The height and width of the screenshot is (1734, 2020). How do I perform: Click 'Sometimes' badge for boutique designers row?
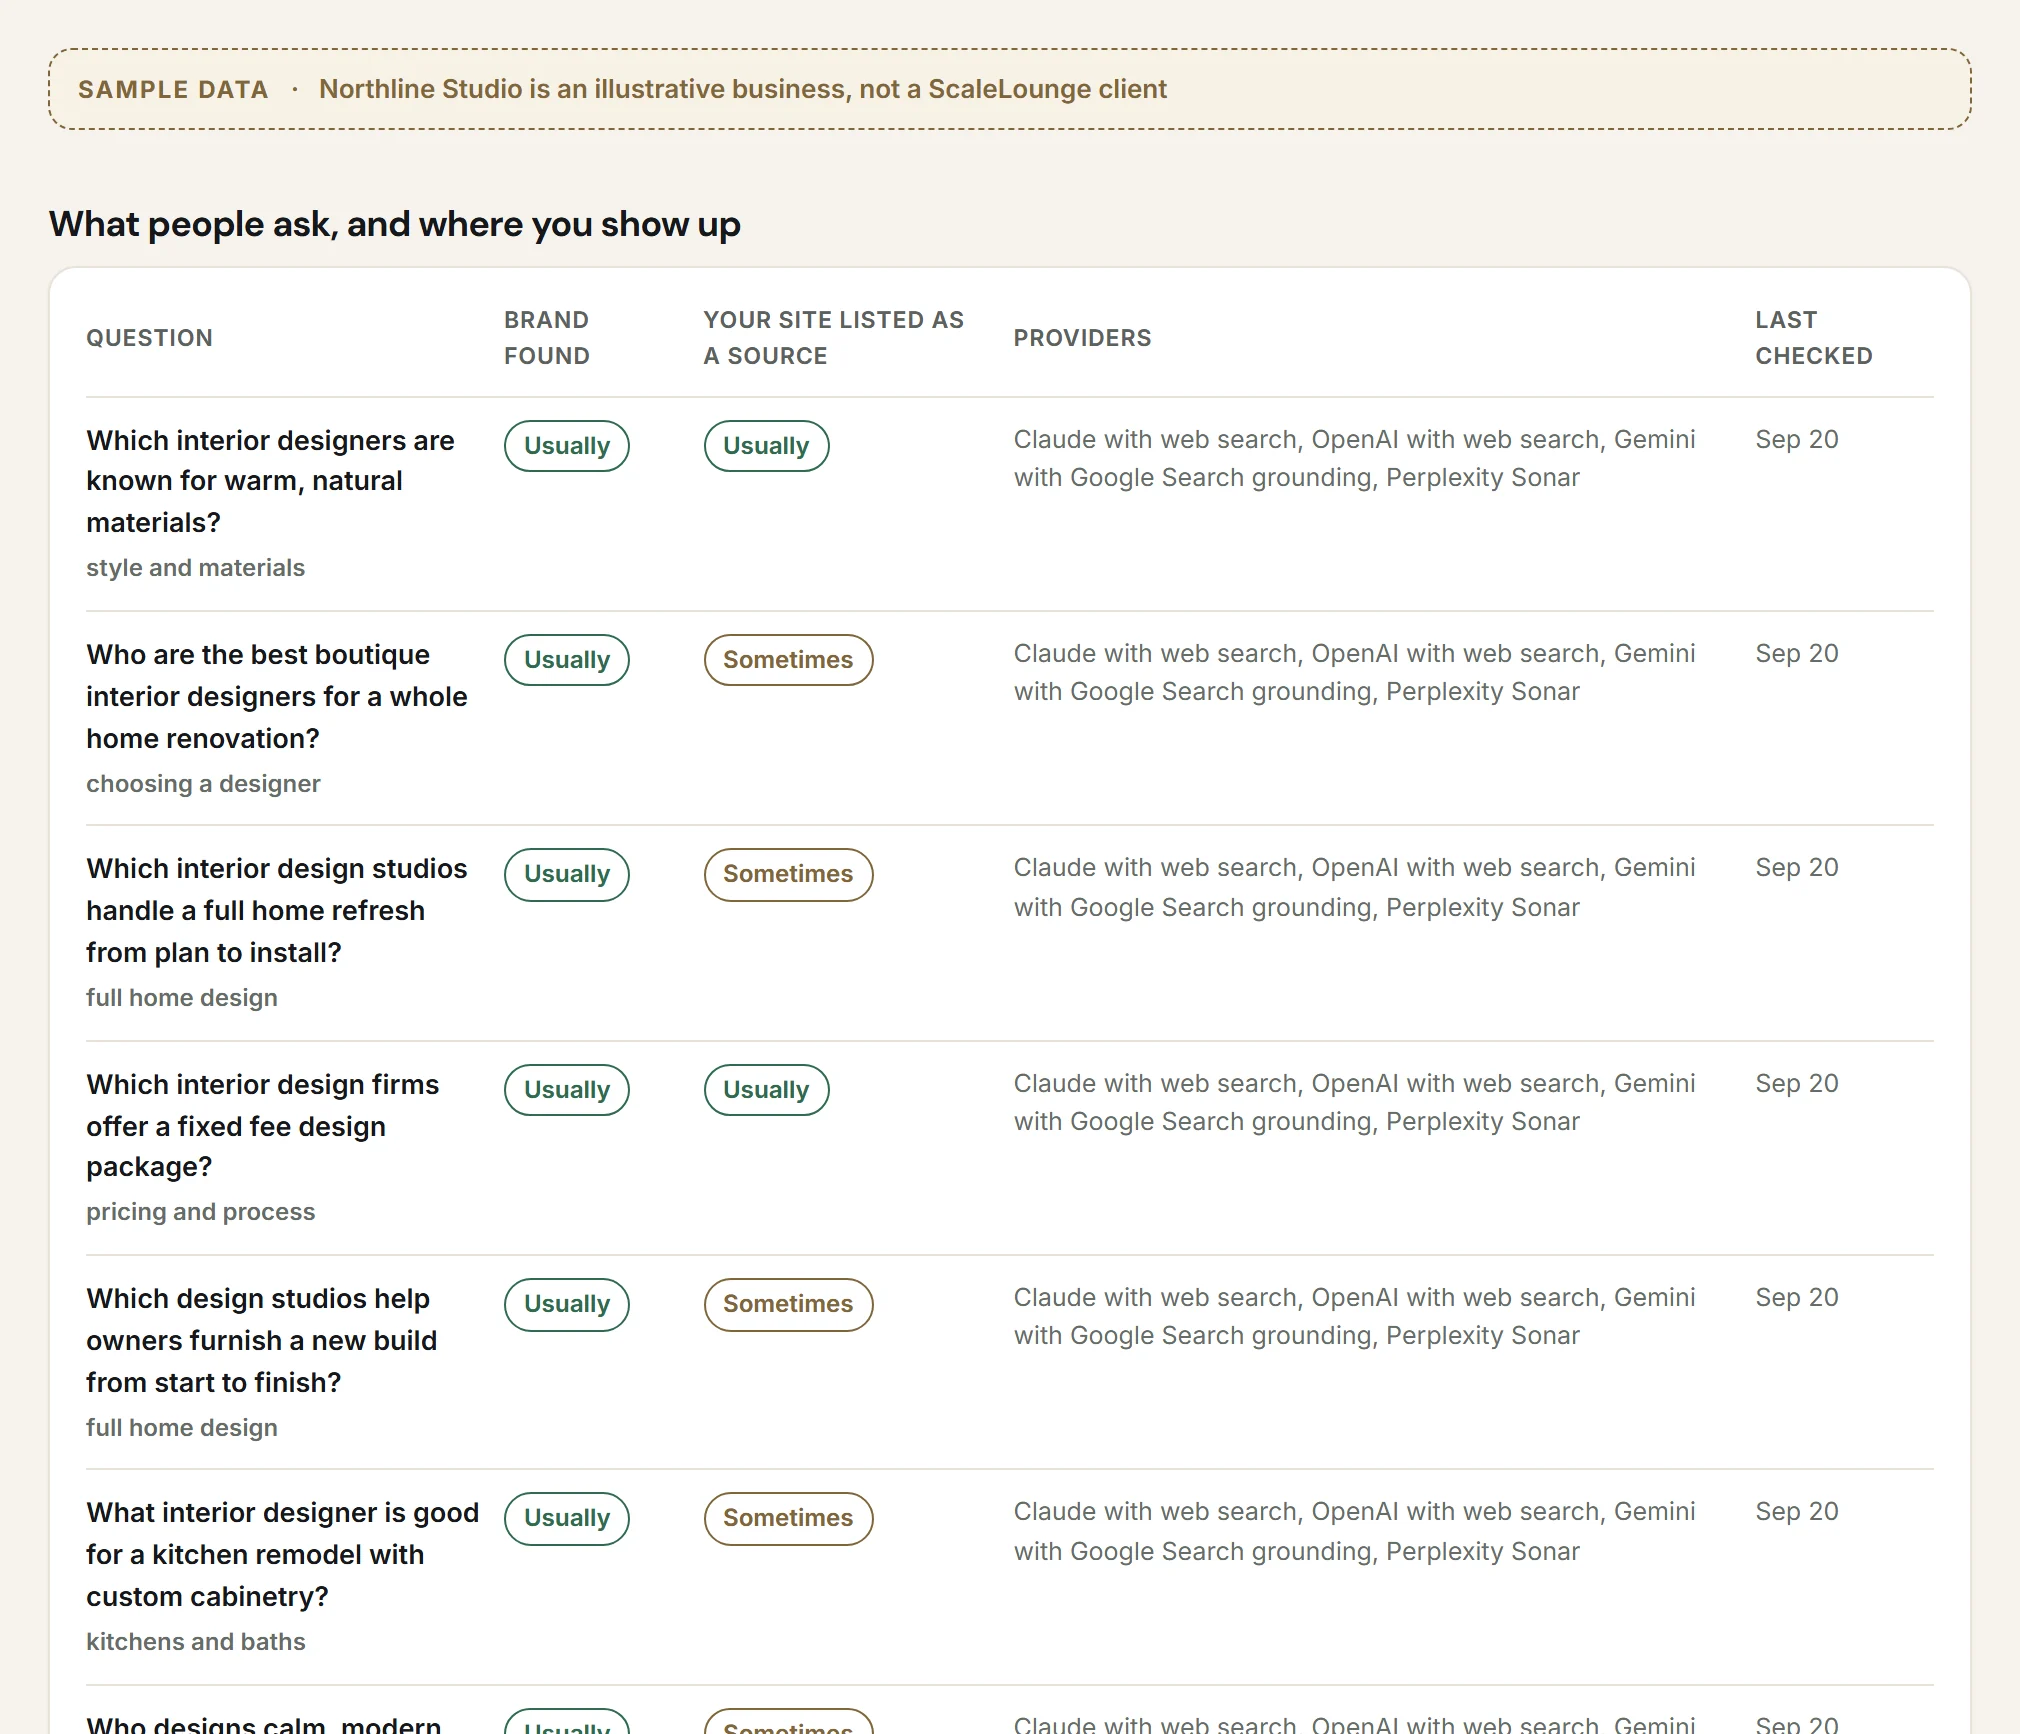coord(789,660)
